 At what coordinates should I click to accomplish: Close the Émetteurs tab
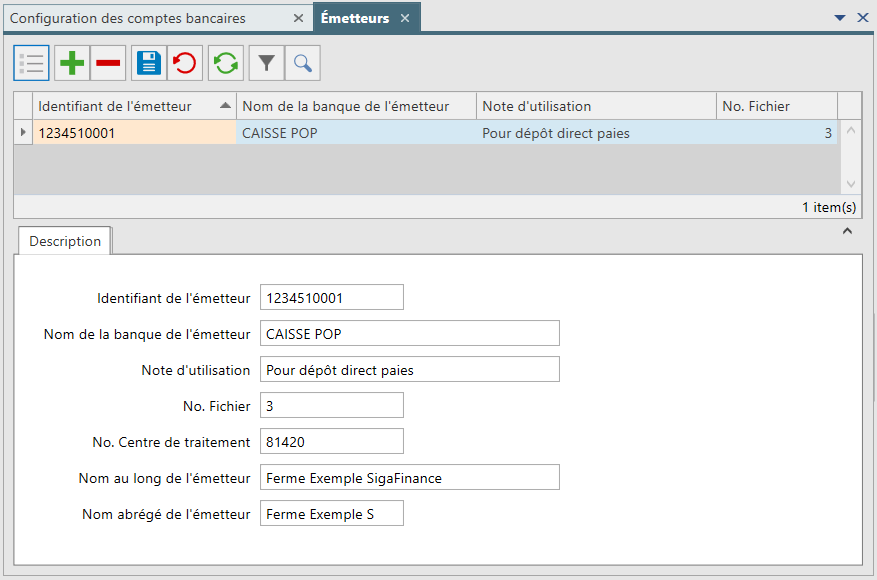click(x=405, y=18)
